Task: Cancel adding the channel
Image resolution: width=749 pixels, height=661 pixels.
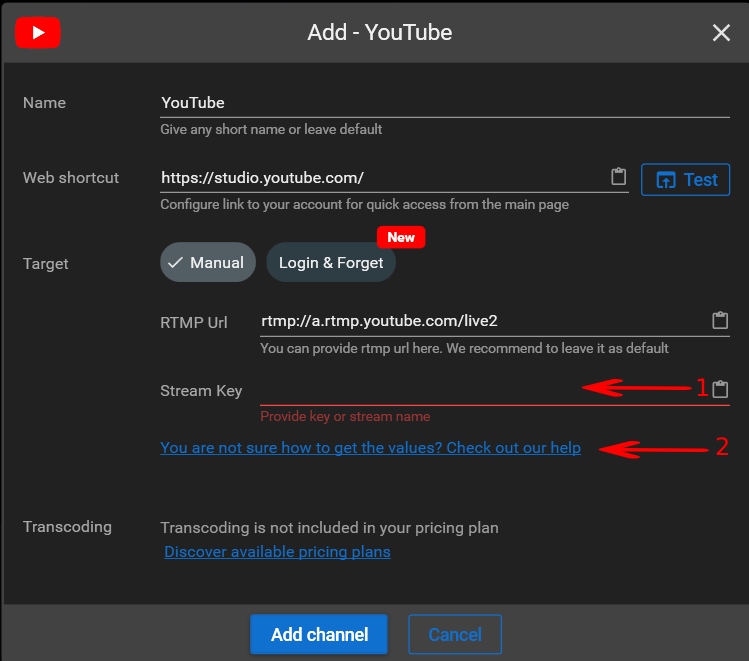Action: [x=454, y=634]
